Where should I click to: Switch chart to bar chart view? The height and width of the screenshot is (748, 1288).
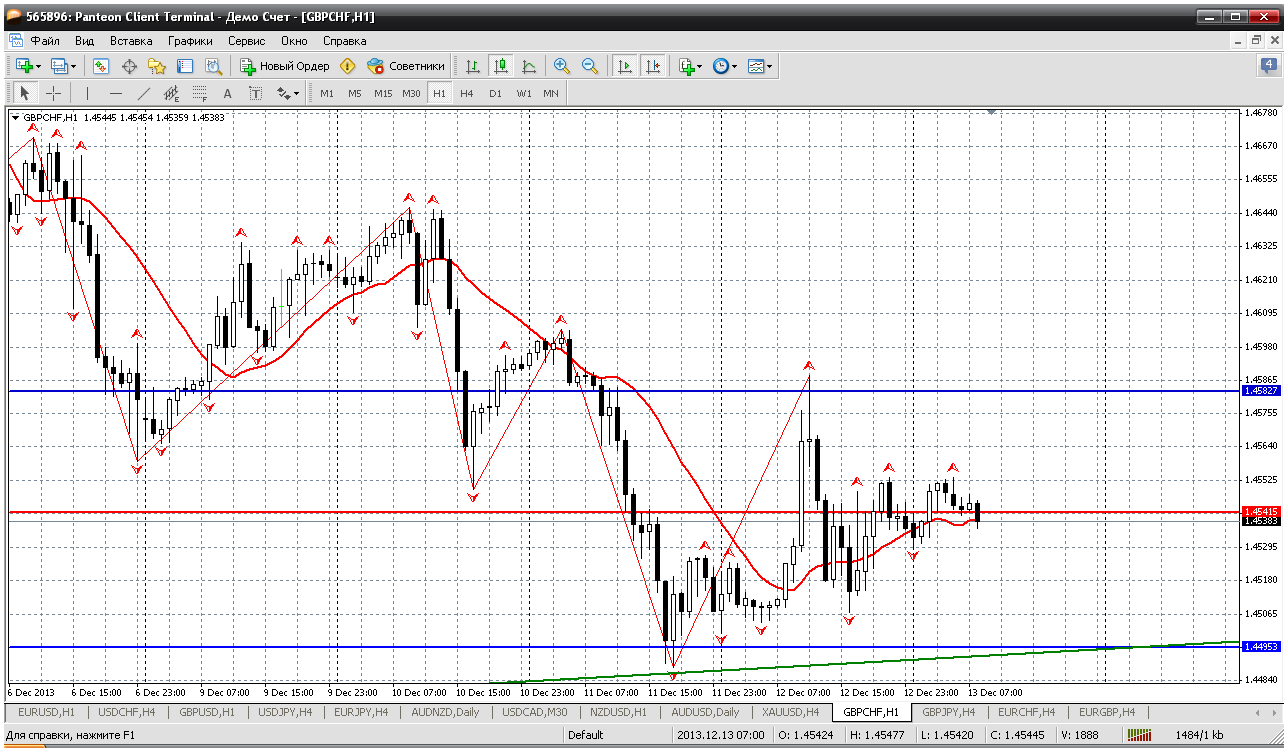(x=473, y=66)
